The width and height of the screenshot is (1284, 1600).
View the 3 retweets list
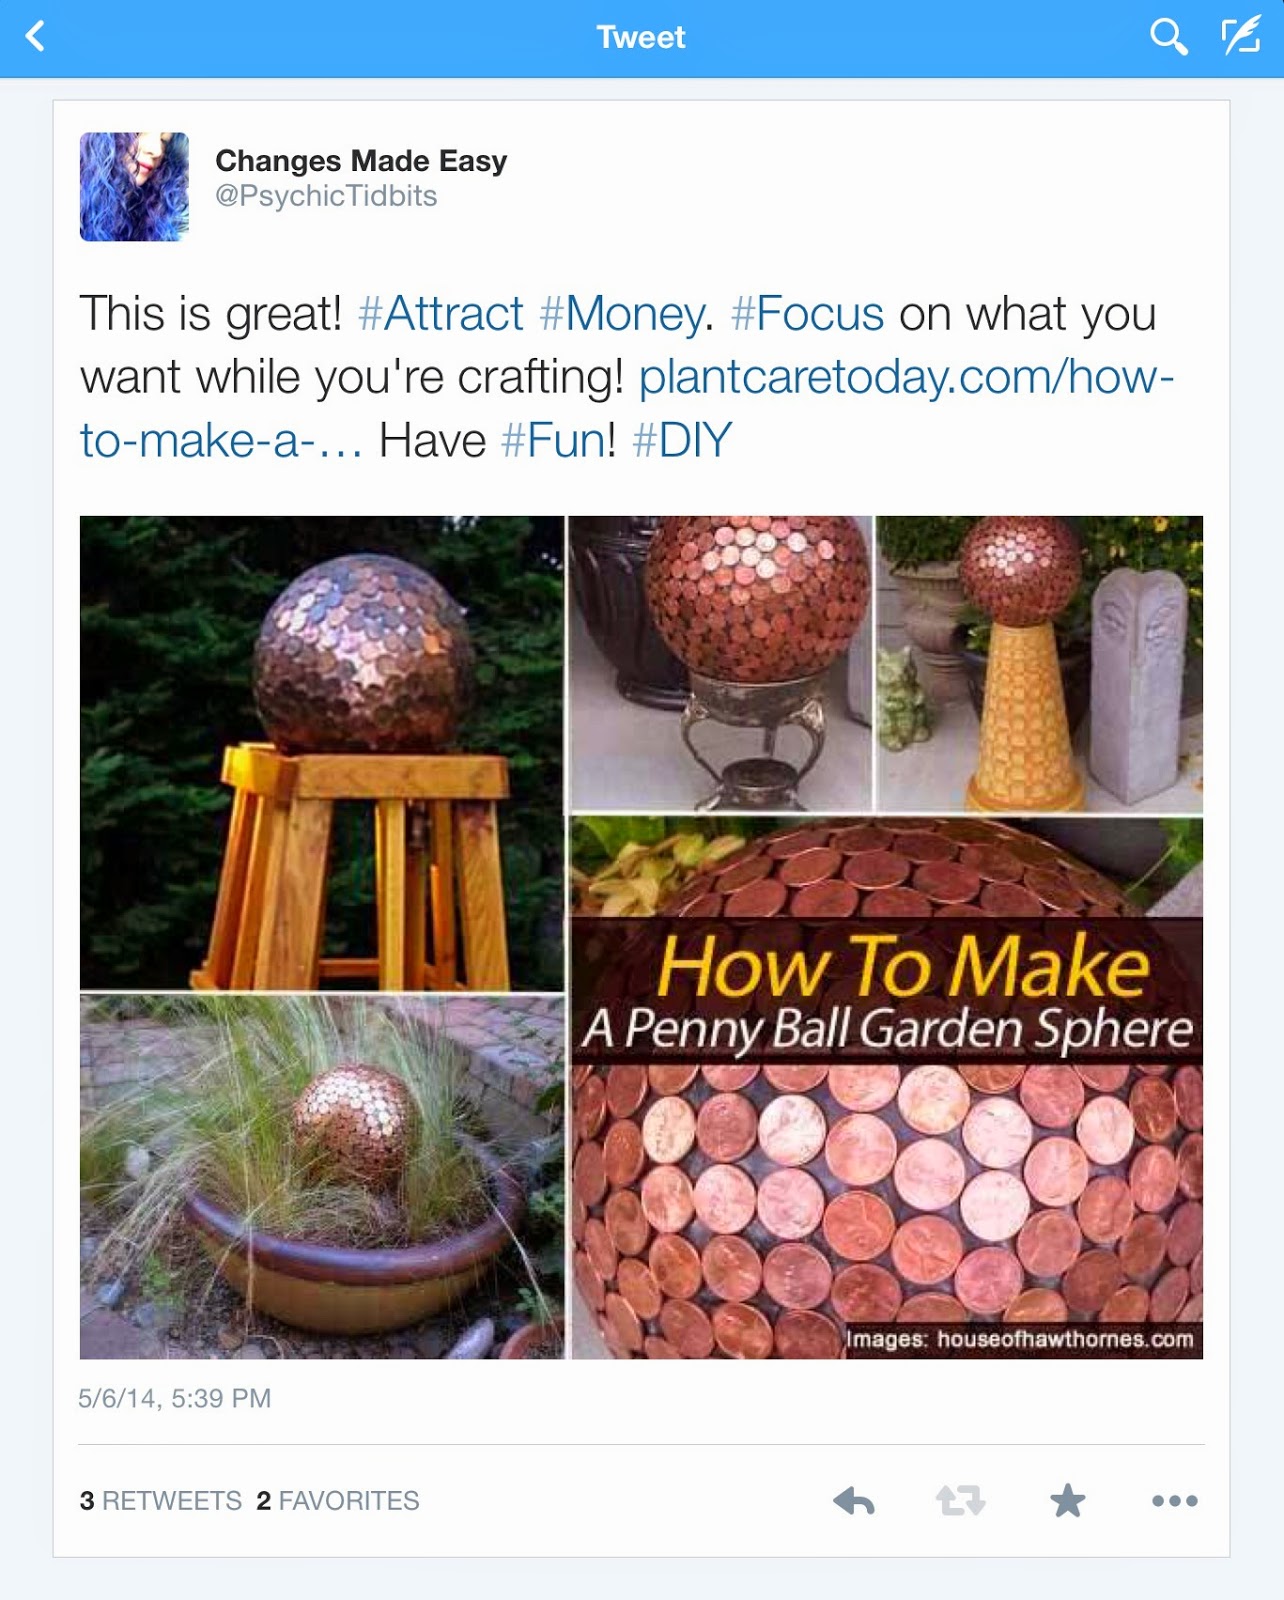point(161,1501)
